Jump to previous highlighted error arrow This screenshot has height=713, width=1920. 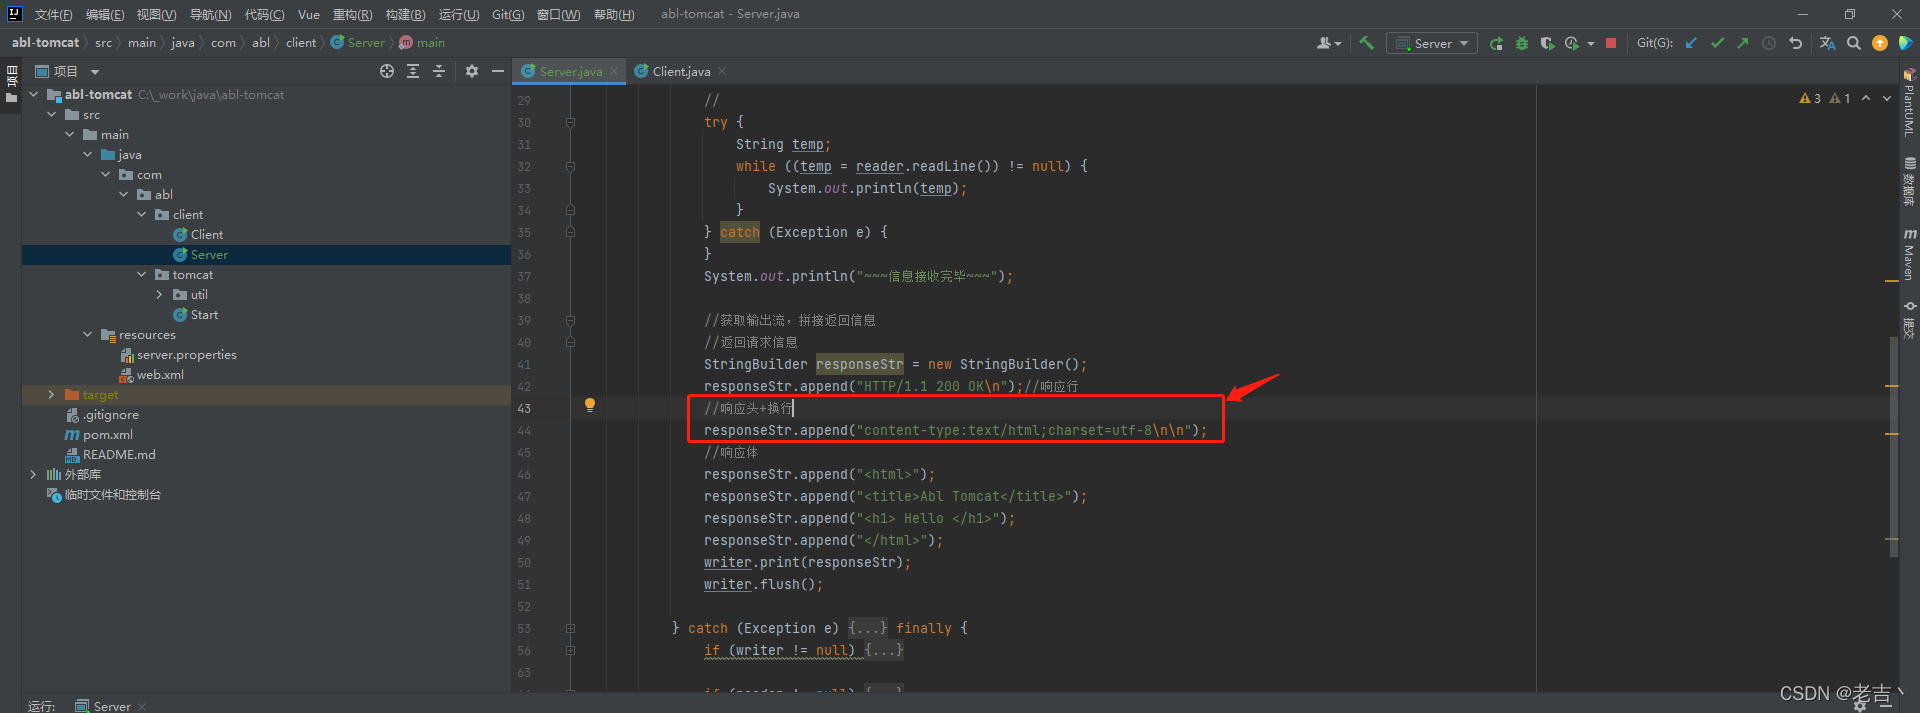(1866, 98)
